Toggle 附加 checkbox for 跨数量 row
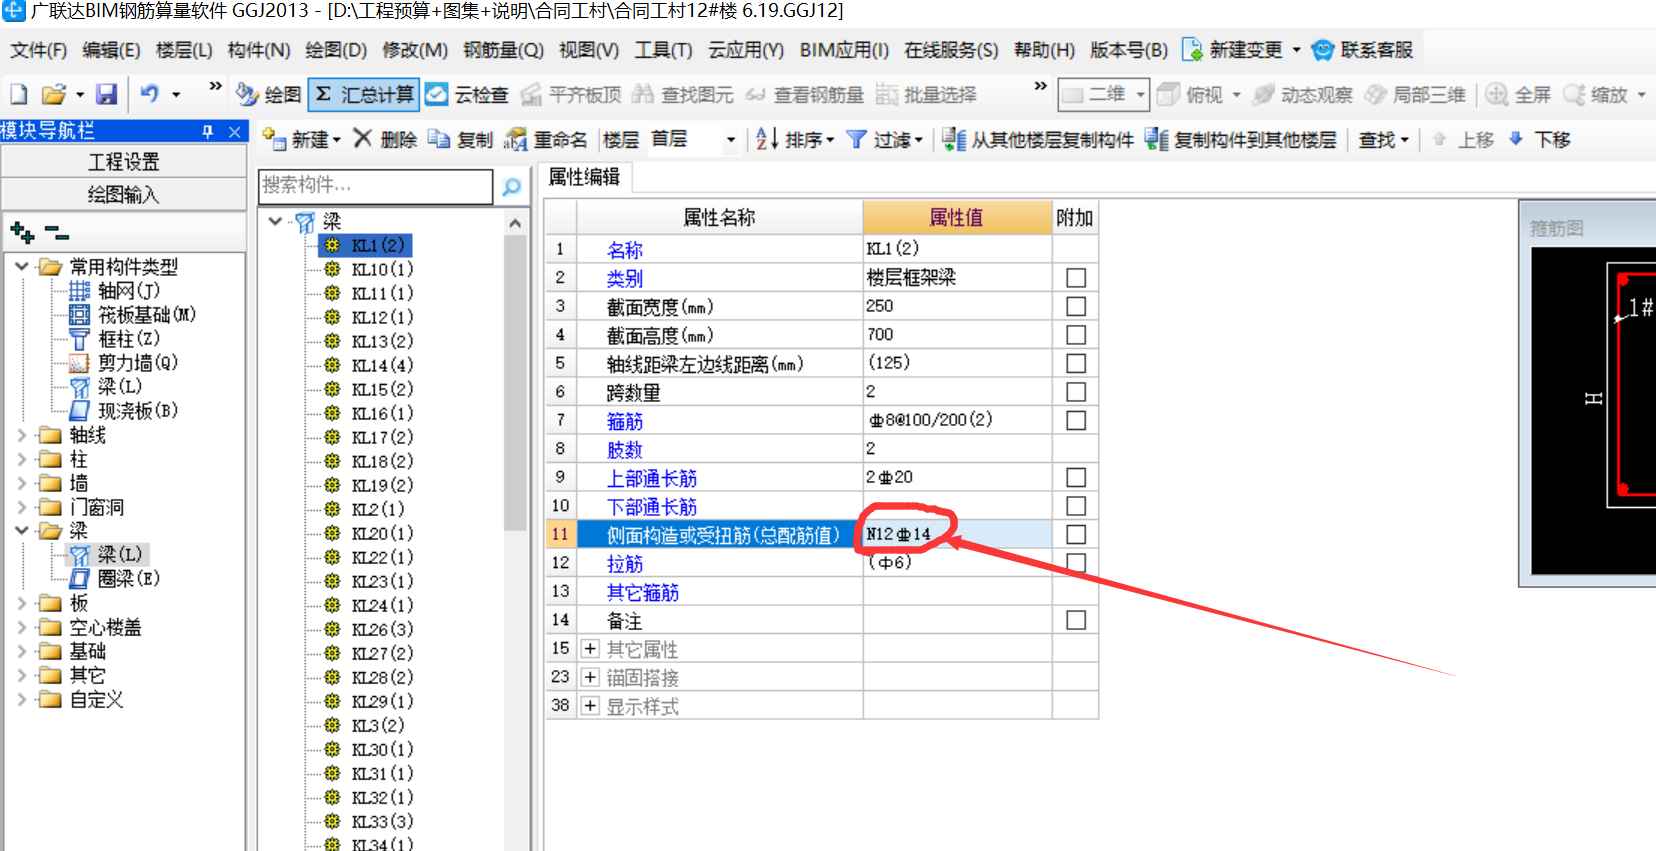This screenshot has height=851, width=1656. point(1076,392)
